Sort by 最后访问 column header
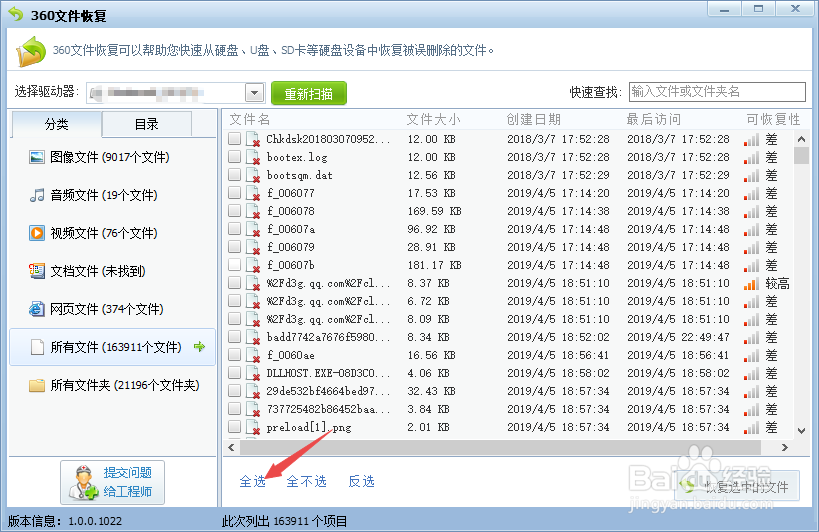The image size is (819, 532). point(653,120)
